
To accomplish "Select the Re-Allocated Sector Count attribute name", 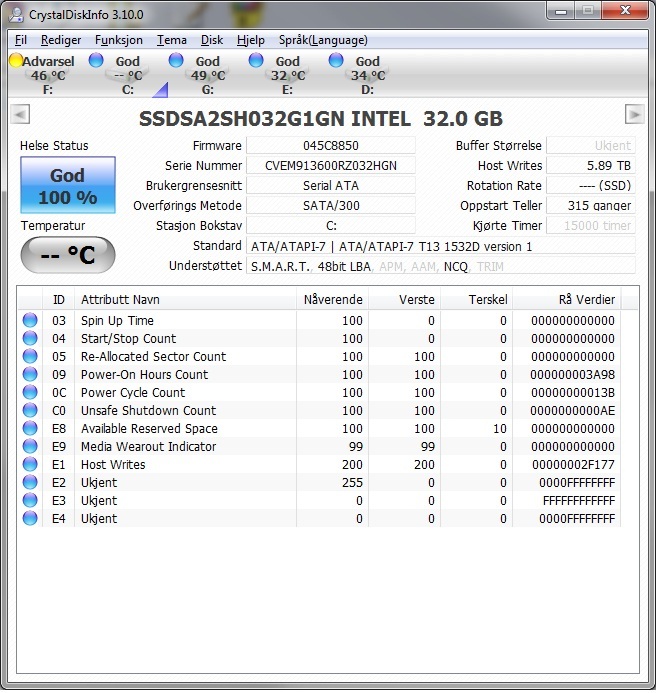I will 153,356.
